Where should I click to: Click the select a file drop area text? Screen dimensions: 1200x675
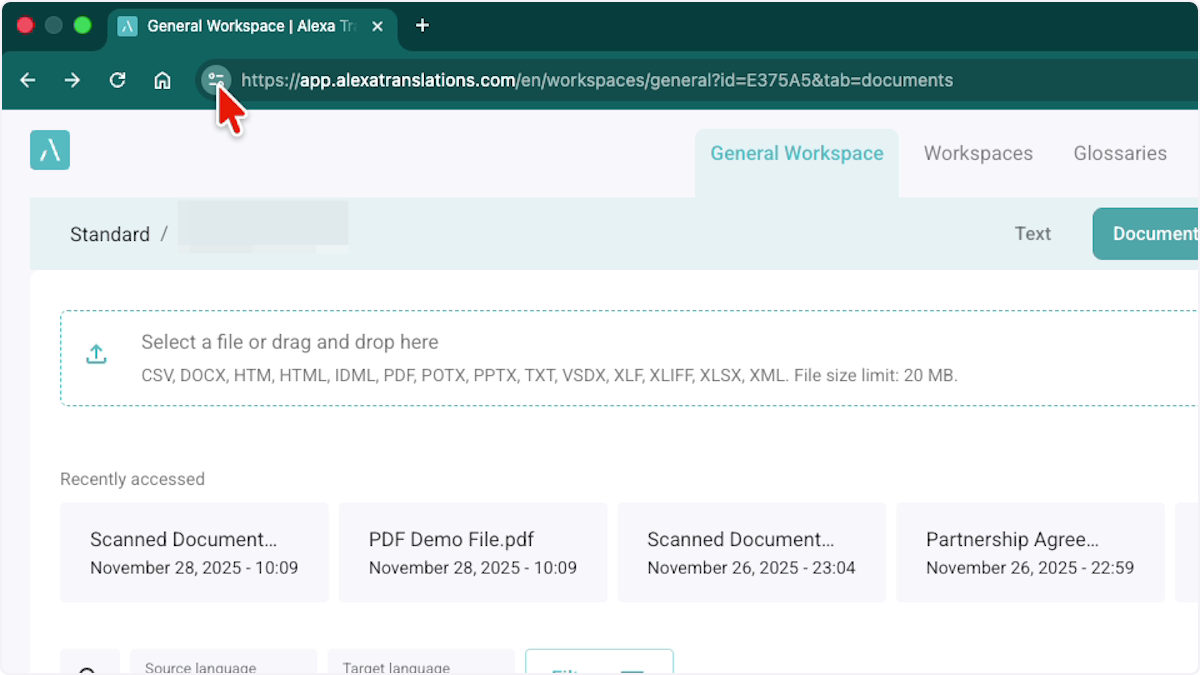290,342
